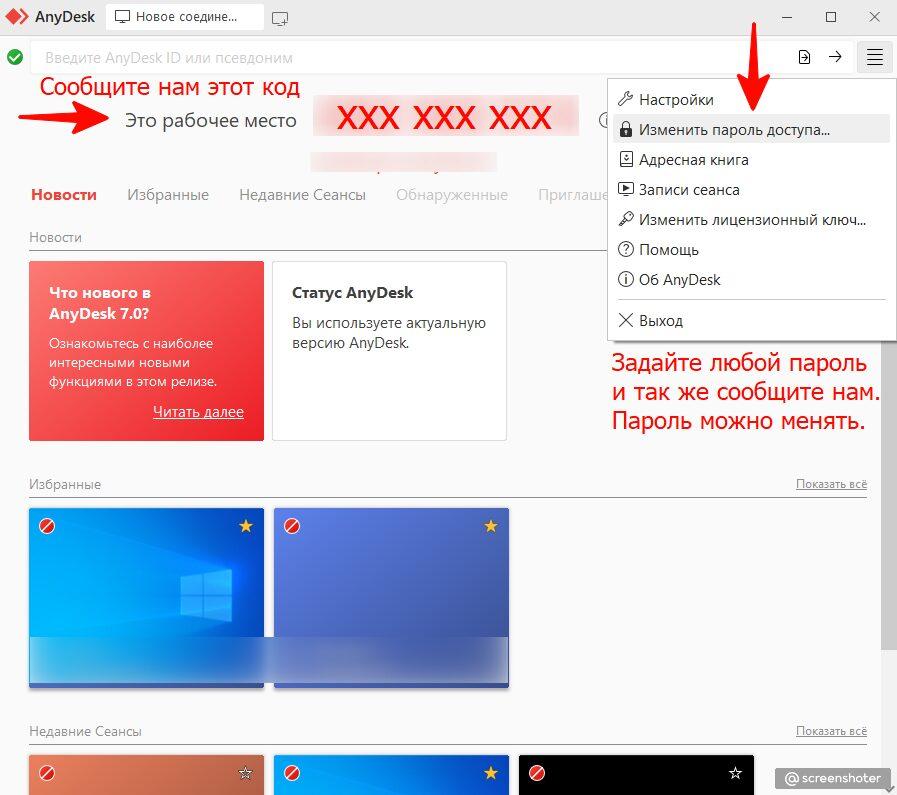Screen dimensions: 897x795
Task: Open Об AnyDesk menu entry
Action: pyautogui.click(x=751, y=280)
